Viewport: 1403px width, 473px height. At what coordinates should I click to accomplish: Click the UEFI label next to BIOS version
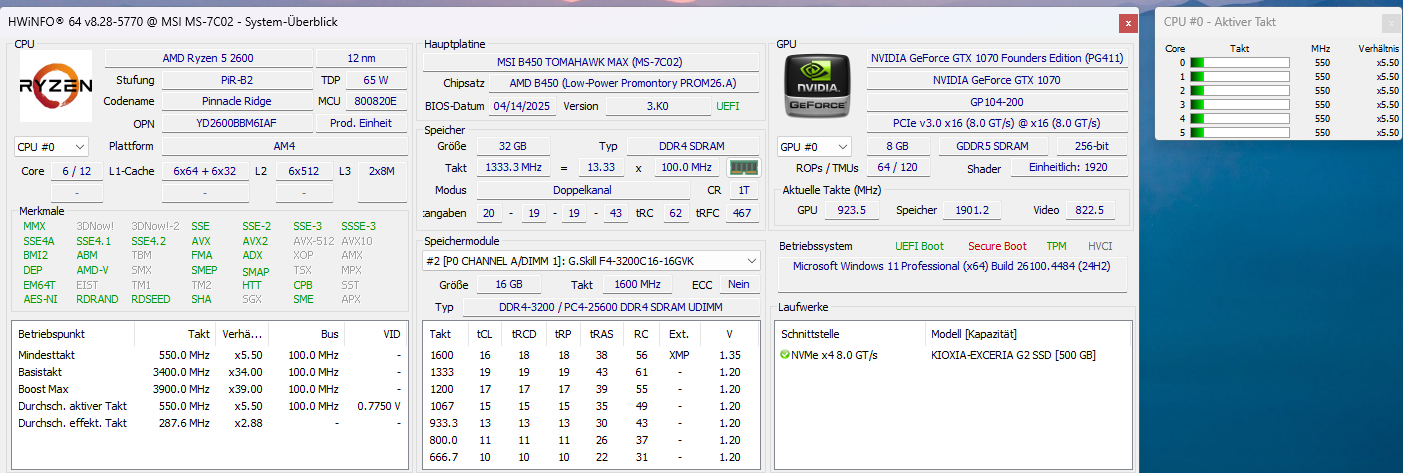click(728, 106)
